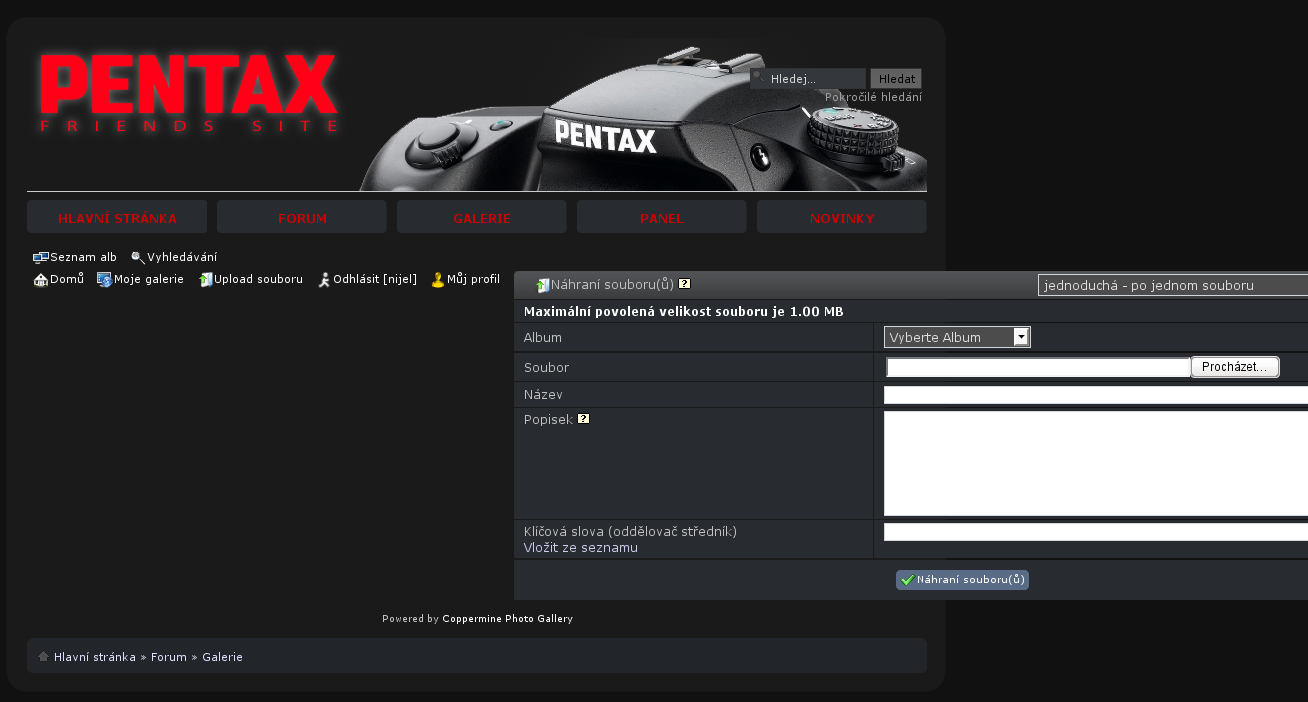This screenshot has width=1308, height=702.
Task: Click the Domů house icon
Action: pos(41,280)
